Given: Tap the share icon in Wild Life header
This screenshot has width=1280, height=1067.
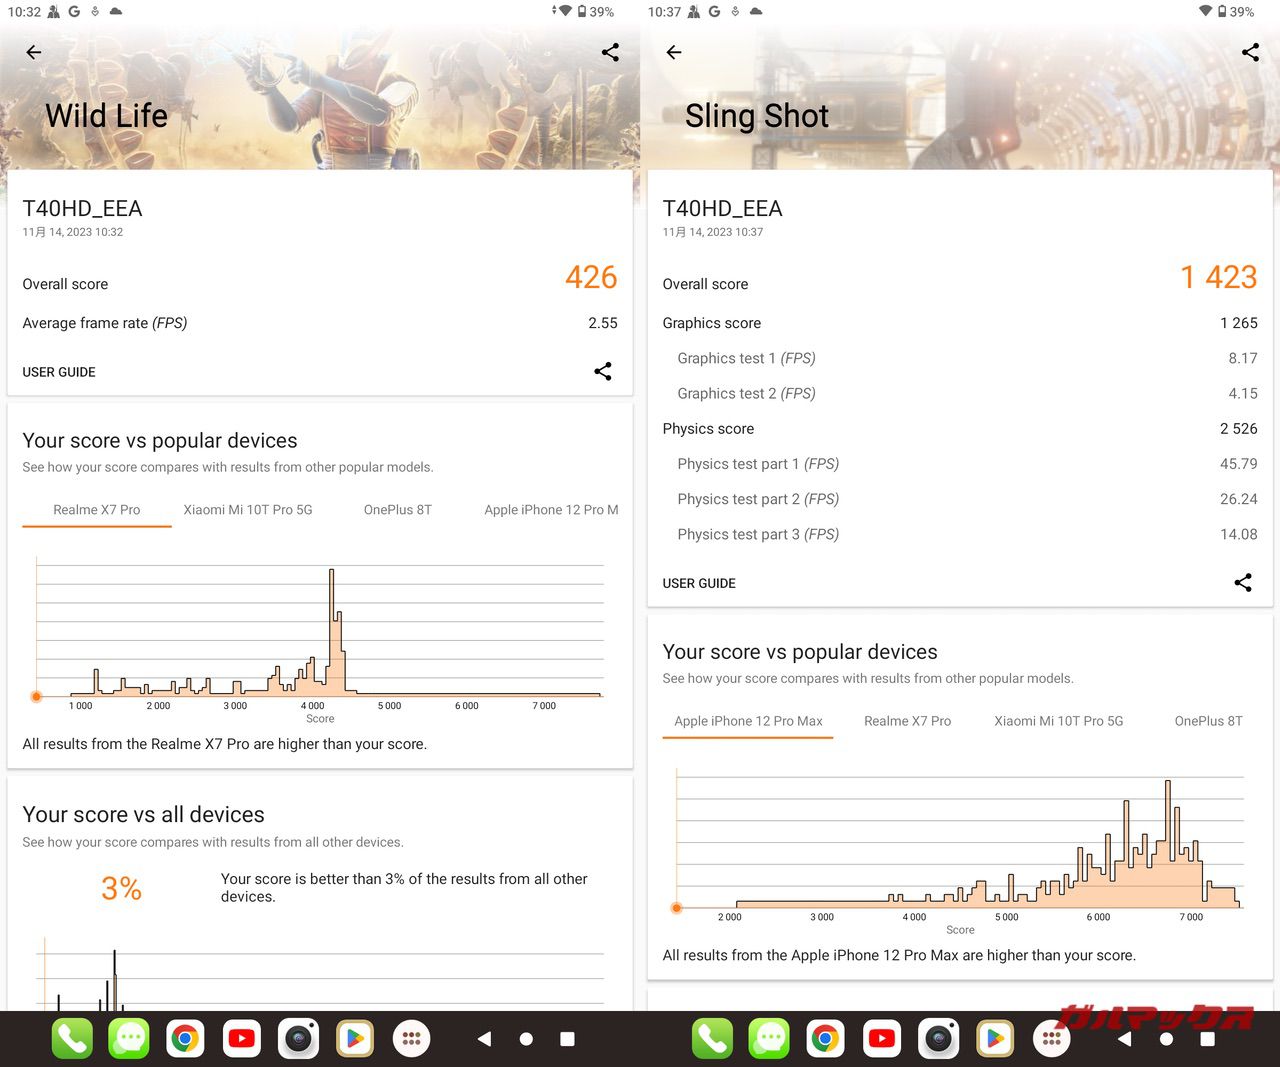Looking at the screenshot, I should point(610,52).
